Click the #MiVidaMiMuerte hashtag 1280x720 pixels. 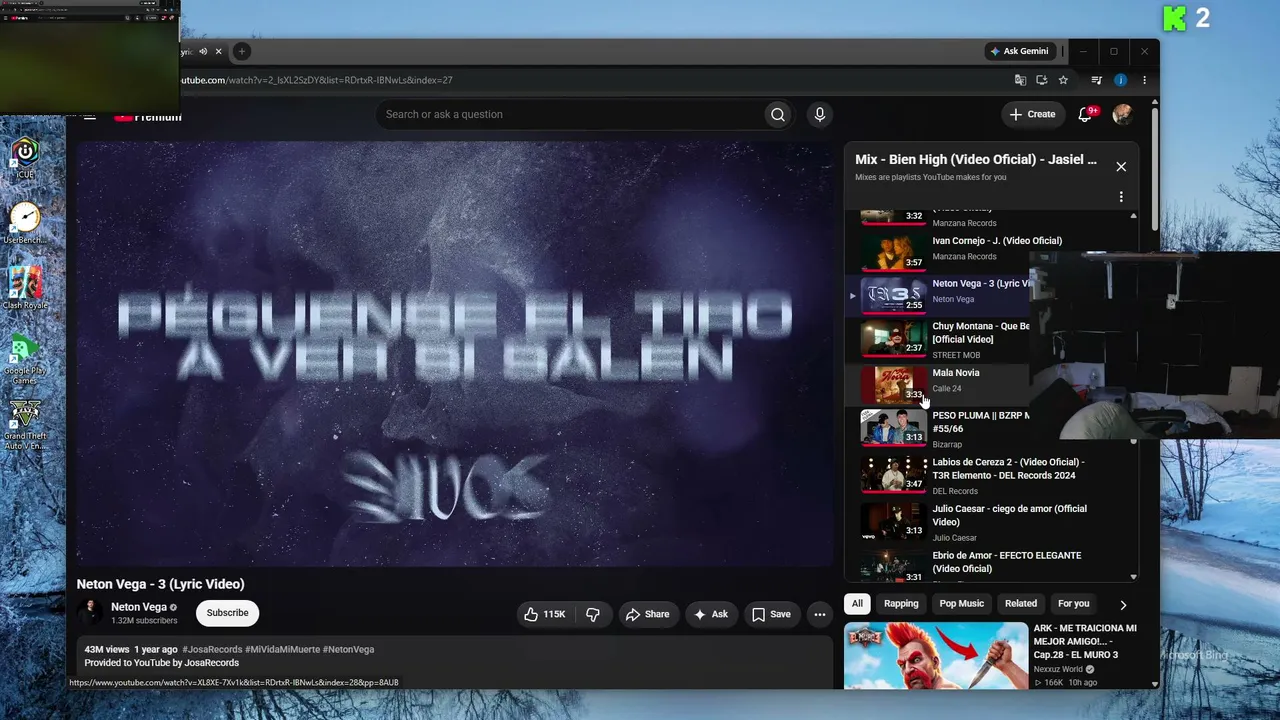[x=282, y=649]
